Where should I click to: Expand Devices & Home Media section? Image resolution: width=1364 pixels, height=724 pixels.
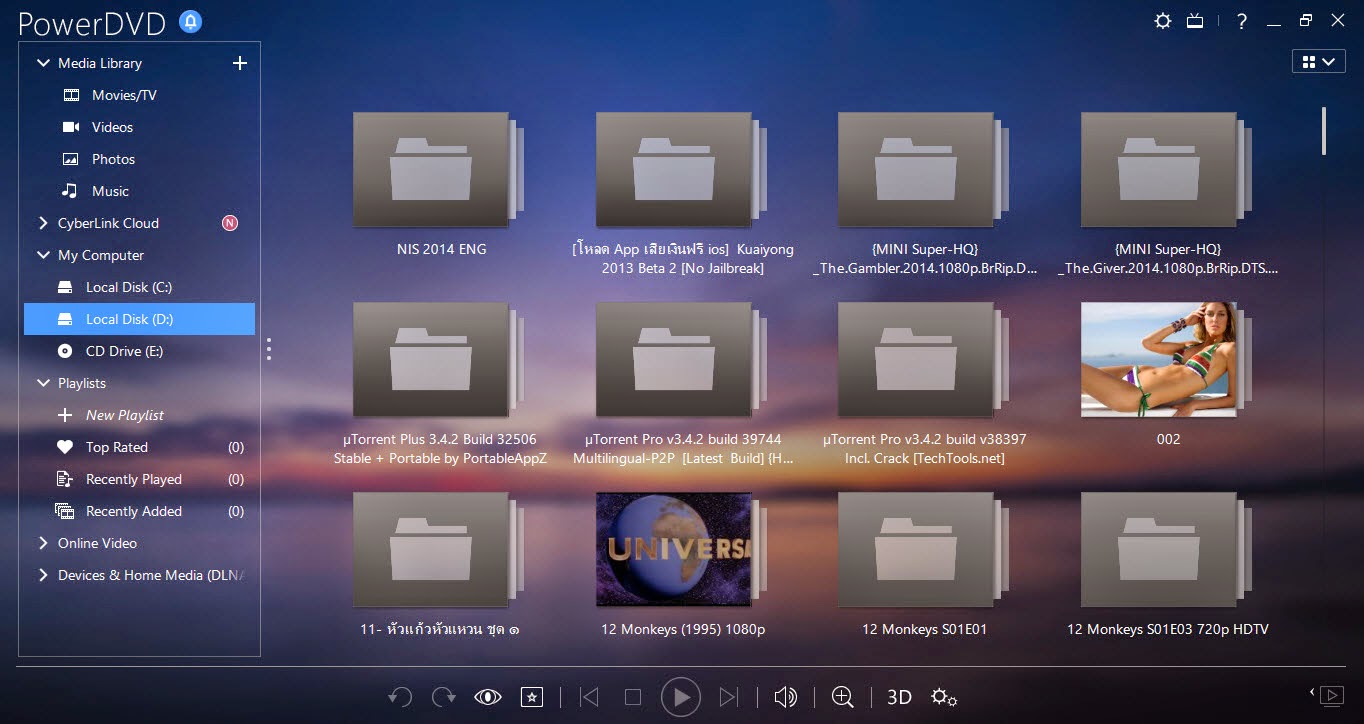pos(43,575)
